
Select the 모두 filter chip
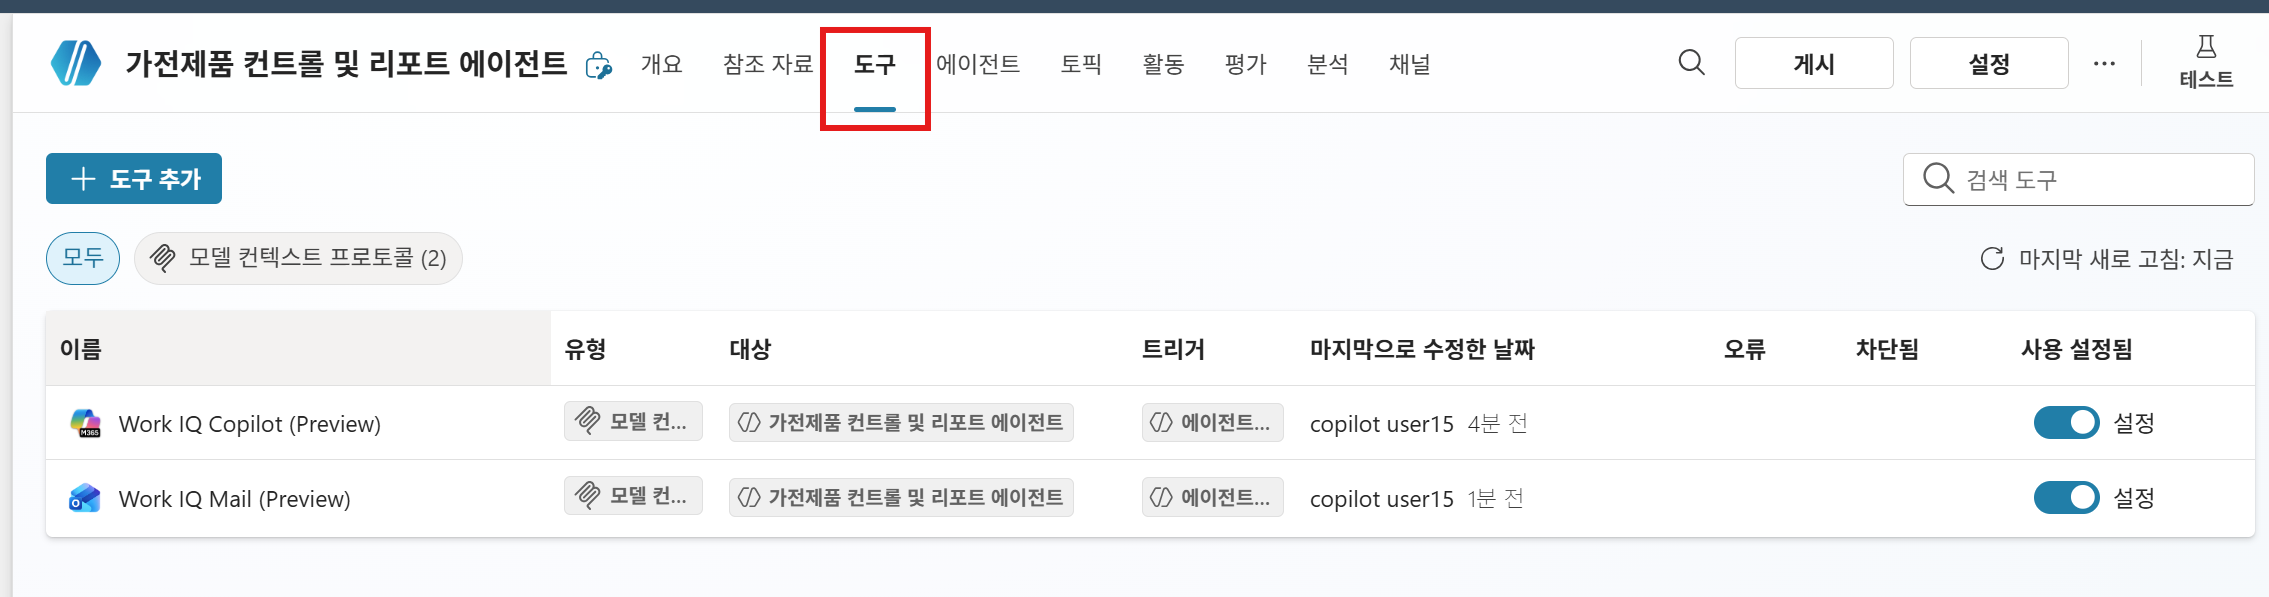point(83,259)
